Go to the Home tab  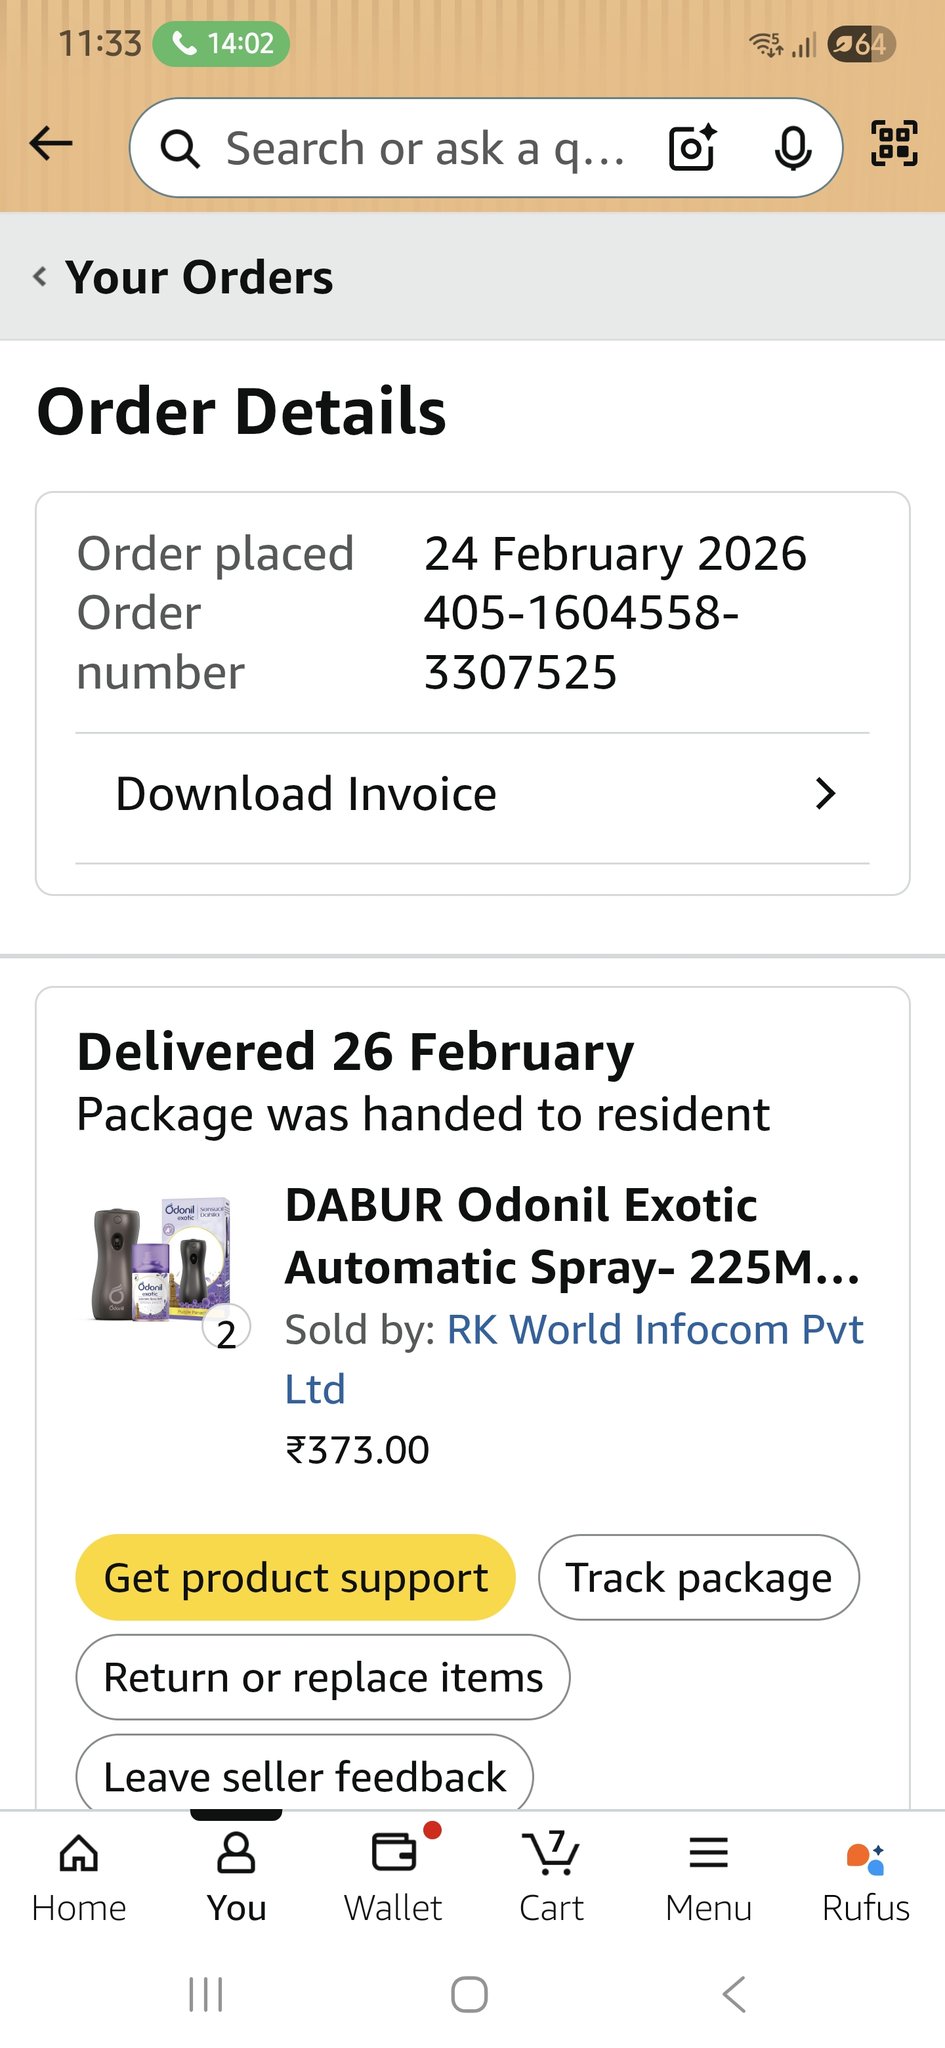tap(79, 1877)
